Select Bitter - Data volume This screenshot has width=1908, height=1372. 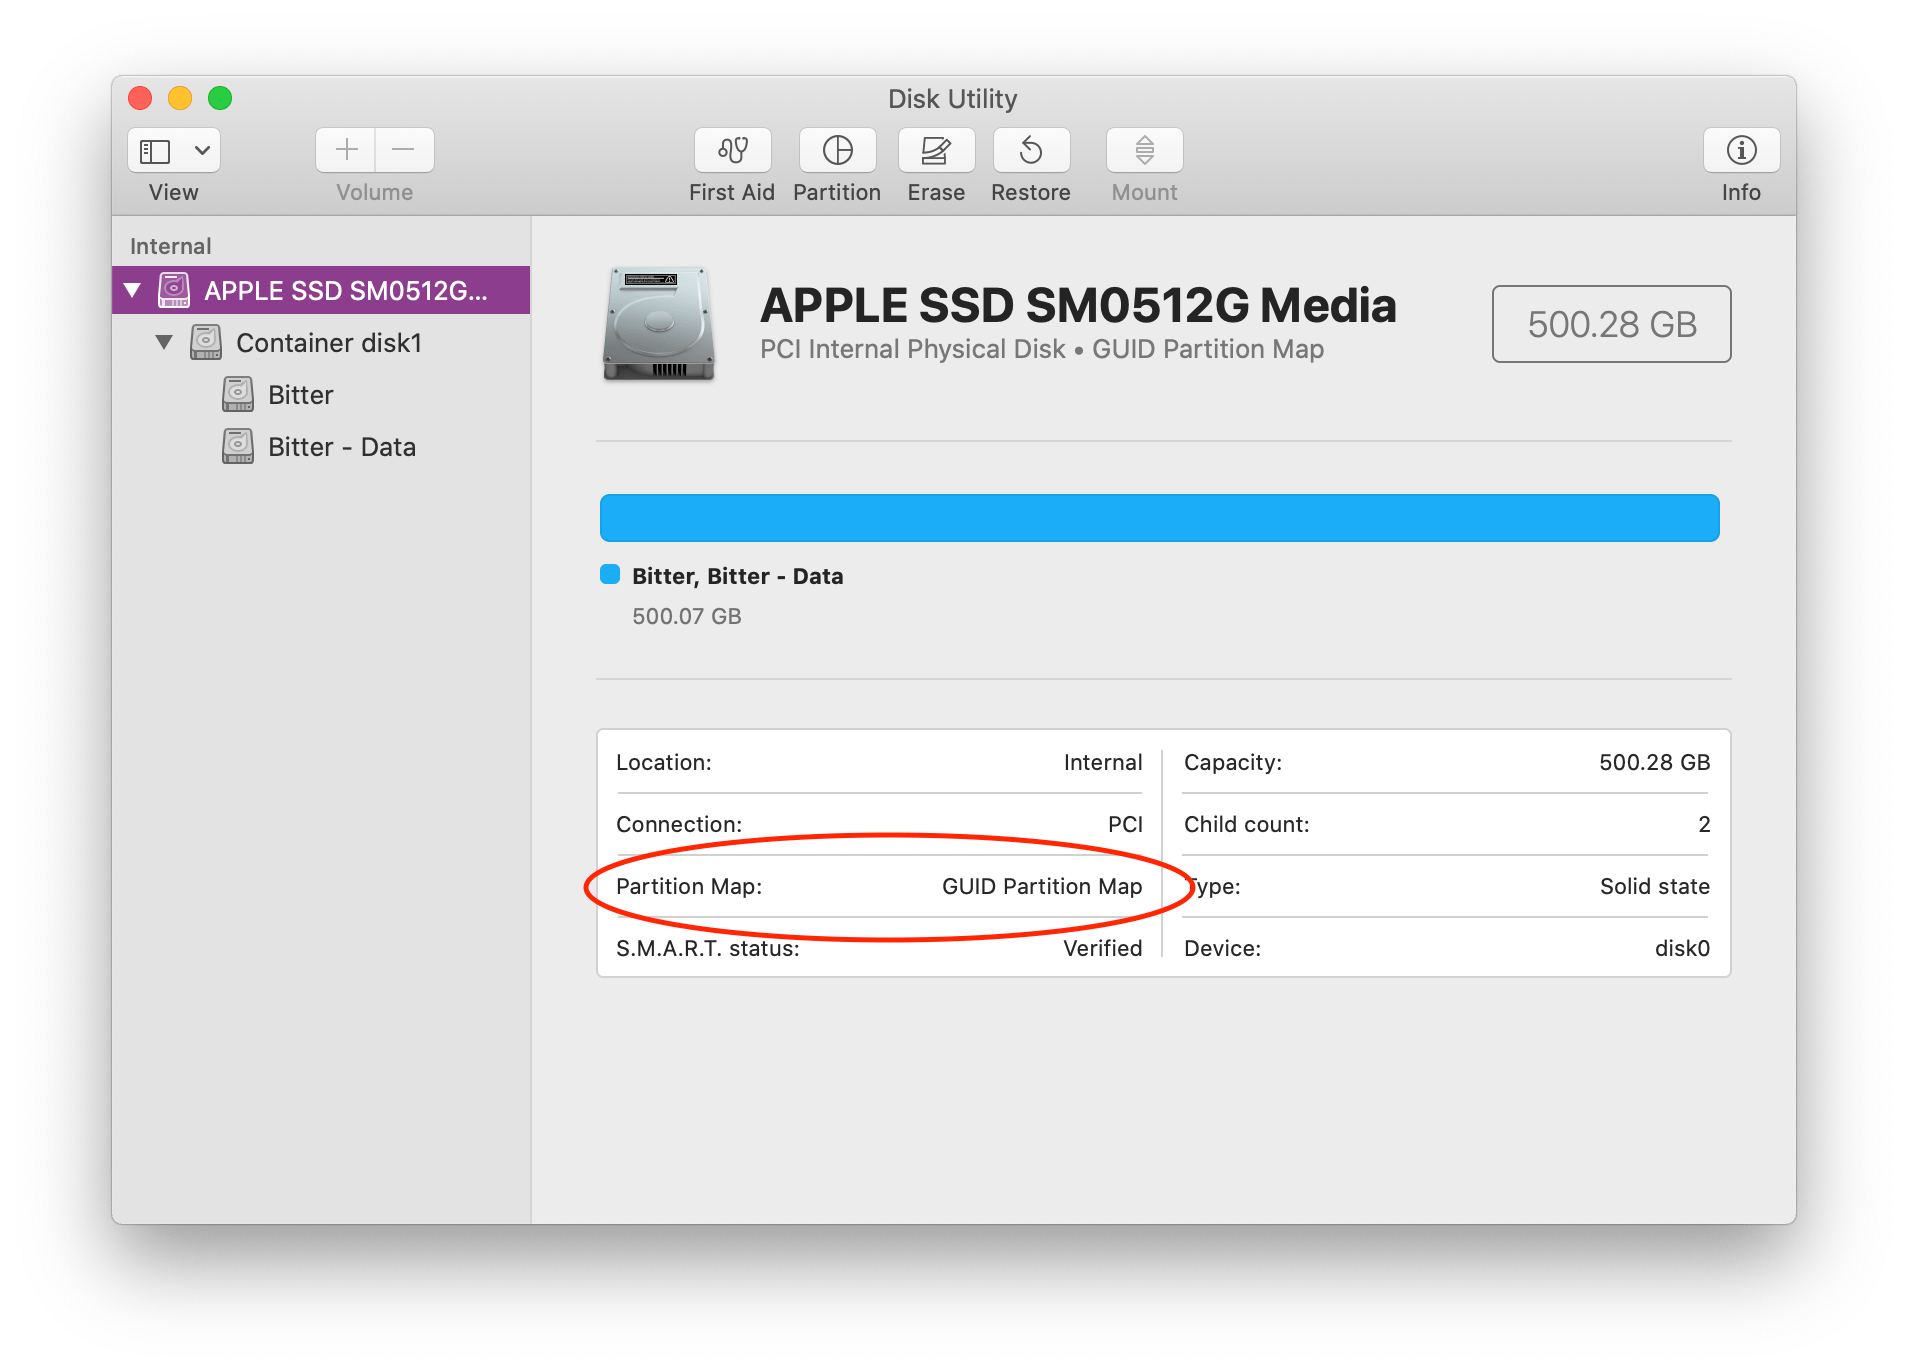pos(341,446)
